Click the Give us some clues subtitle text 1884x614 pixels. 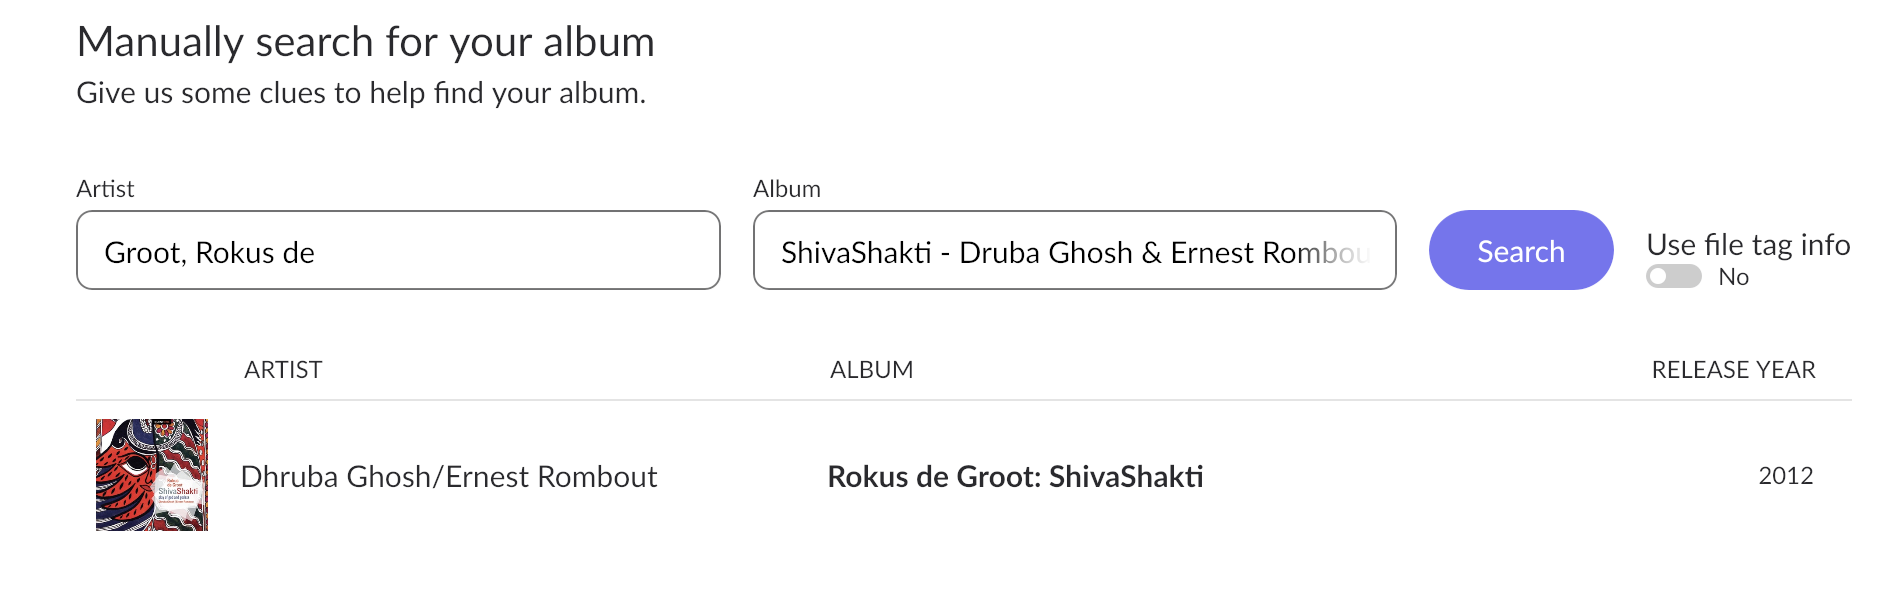(x=361, y=93)
